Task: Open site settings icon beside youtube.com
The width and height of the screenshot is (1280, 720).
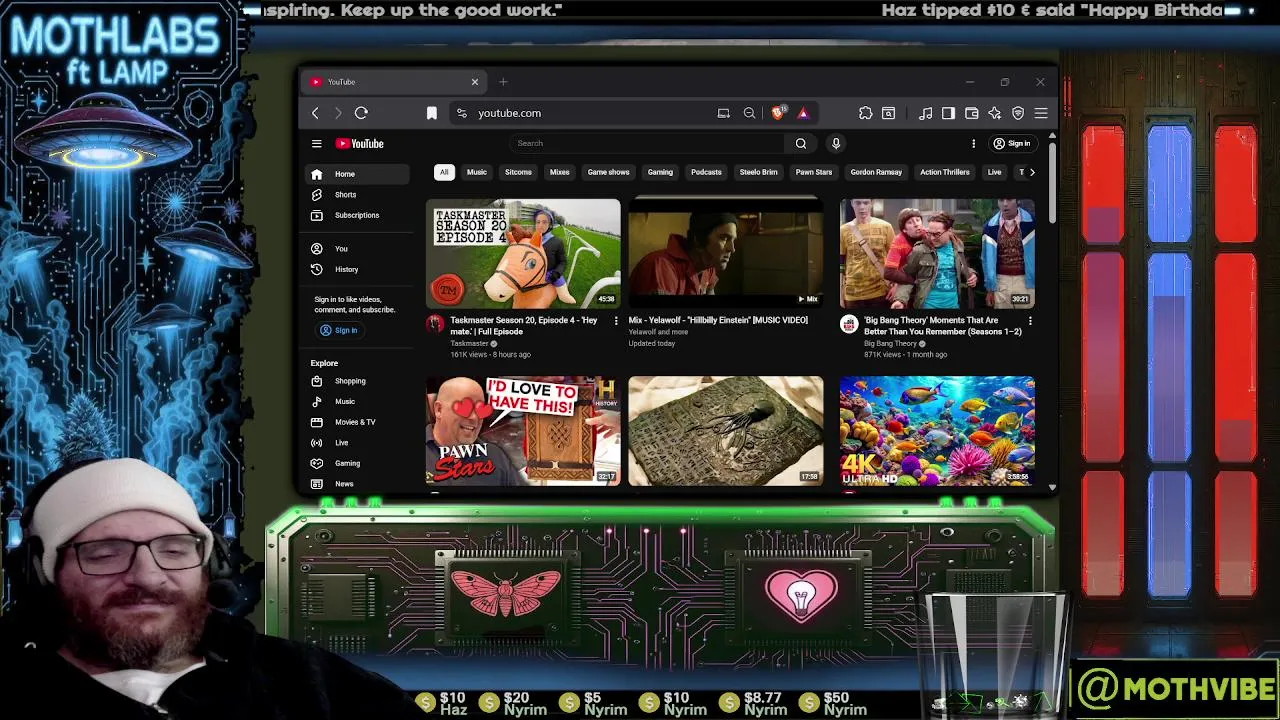Action: coord(461,113)
